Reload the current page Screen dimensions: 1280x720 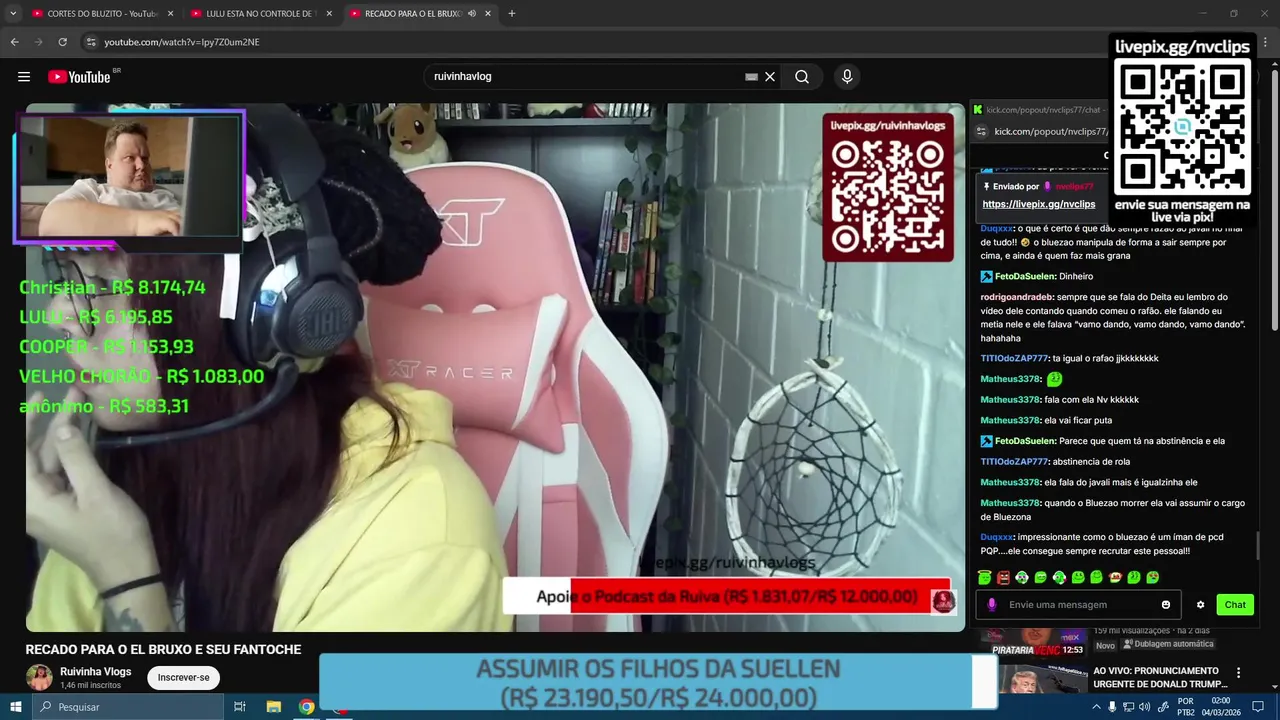(62, 42)
